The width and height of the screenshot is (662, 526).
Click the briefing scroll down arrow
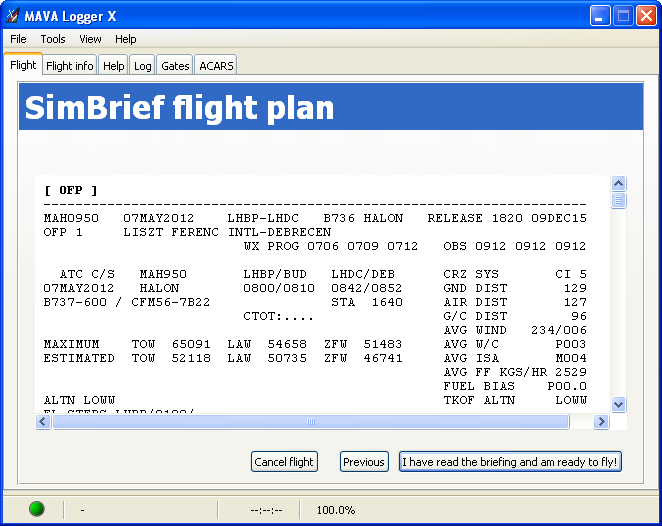click(619, 404)
